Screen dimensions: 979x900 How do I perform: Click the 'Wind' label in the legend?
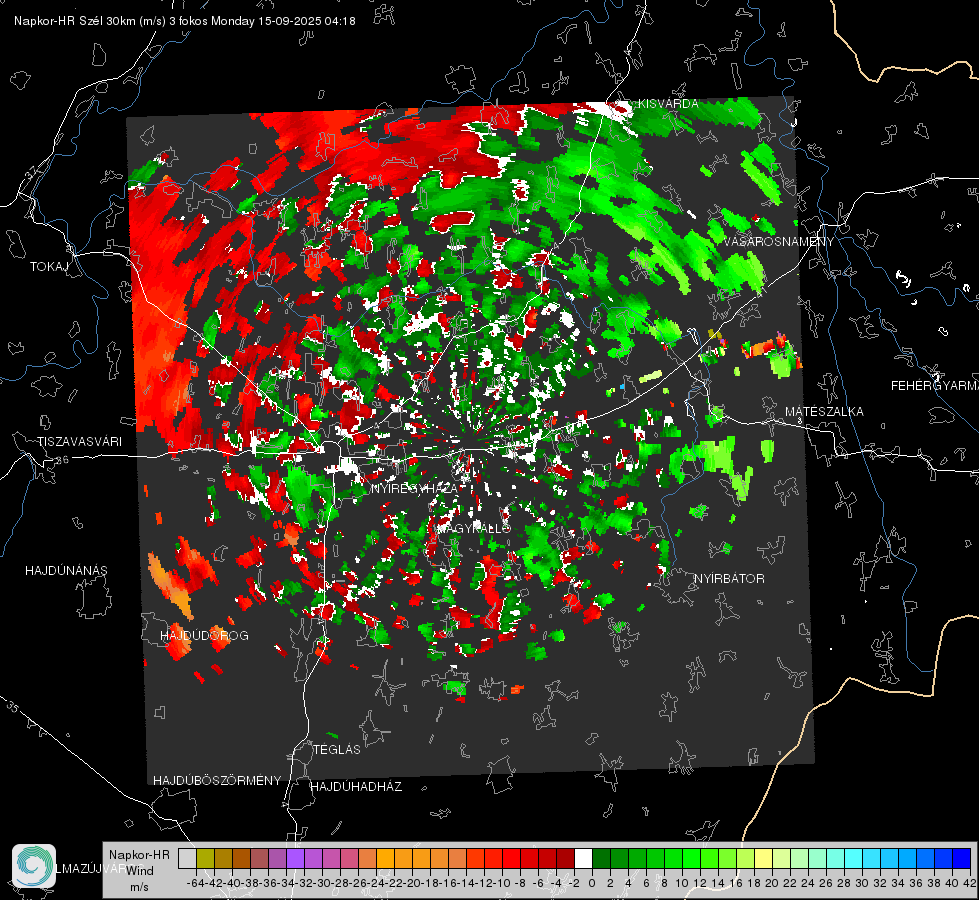click(x=140, y=871)
